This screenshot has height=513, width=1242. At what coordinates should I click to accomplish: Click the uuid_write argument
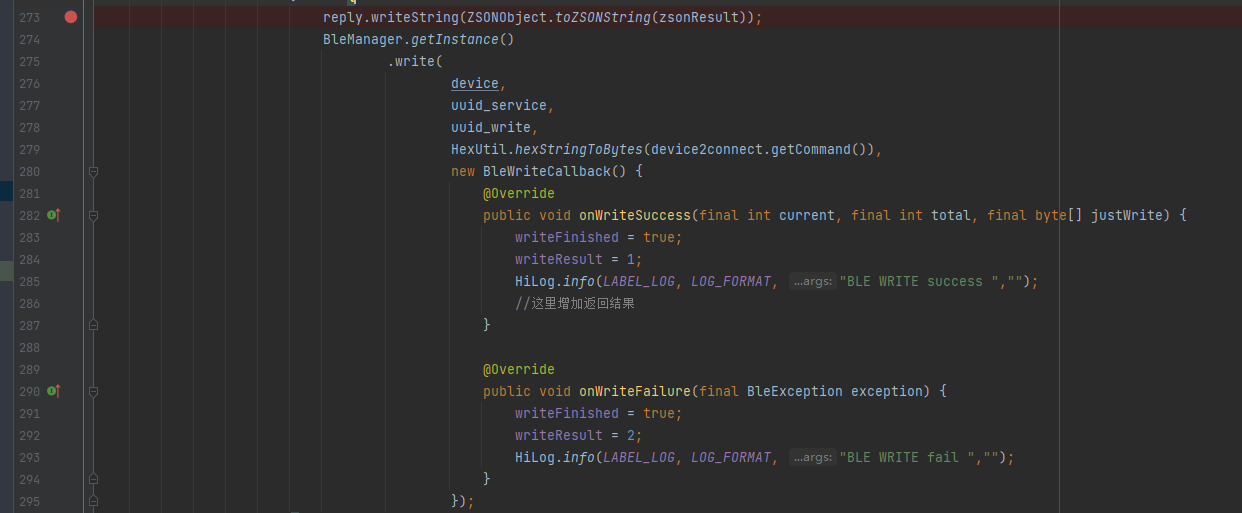click(491, 127)
